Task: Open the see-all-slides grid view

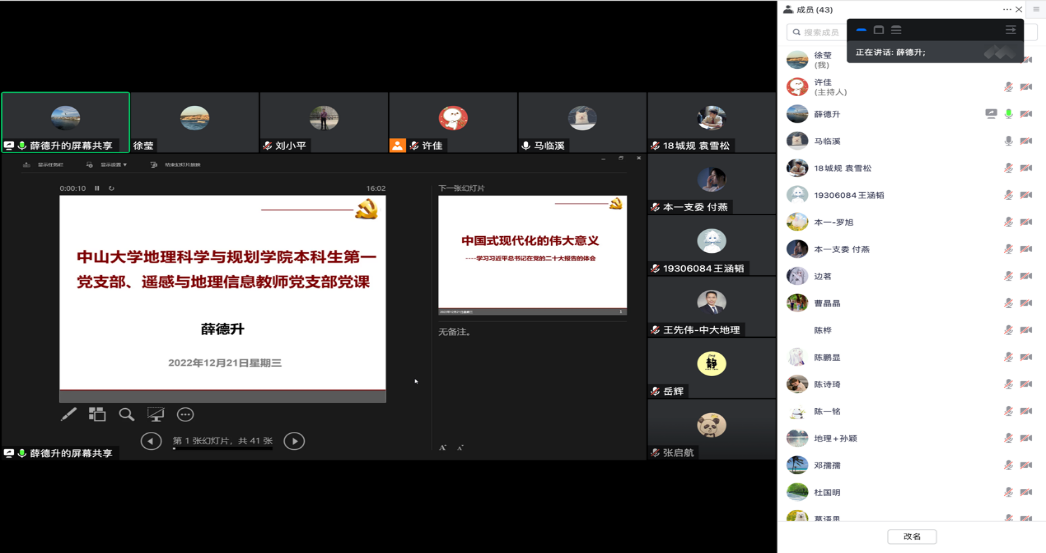Action: [97, 414]
